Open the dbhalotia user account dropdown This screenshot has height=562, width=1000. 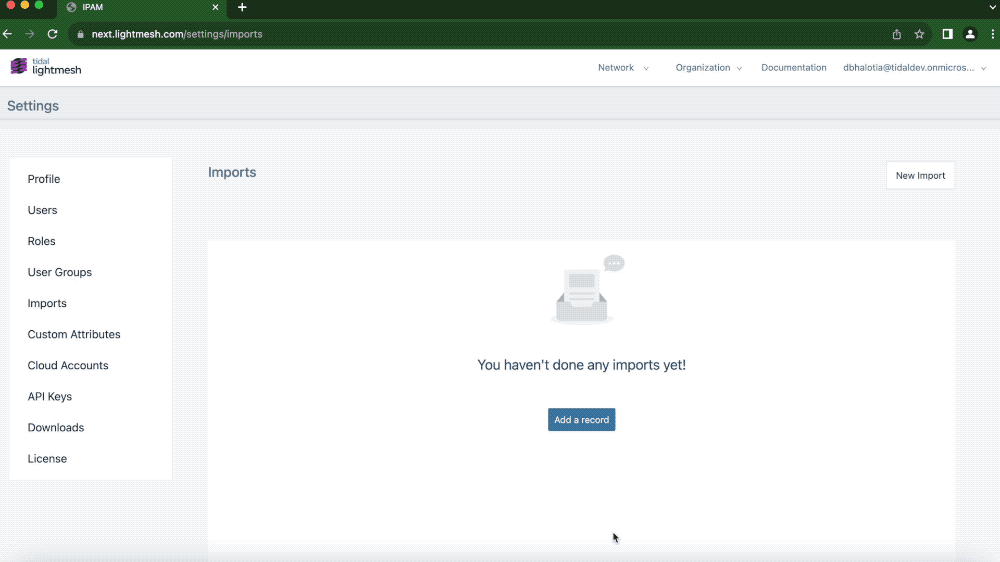pyautogui.click(x=914, y=68)
